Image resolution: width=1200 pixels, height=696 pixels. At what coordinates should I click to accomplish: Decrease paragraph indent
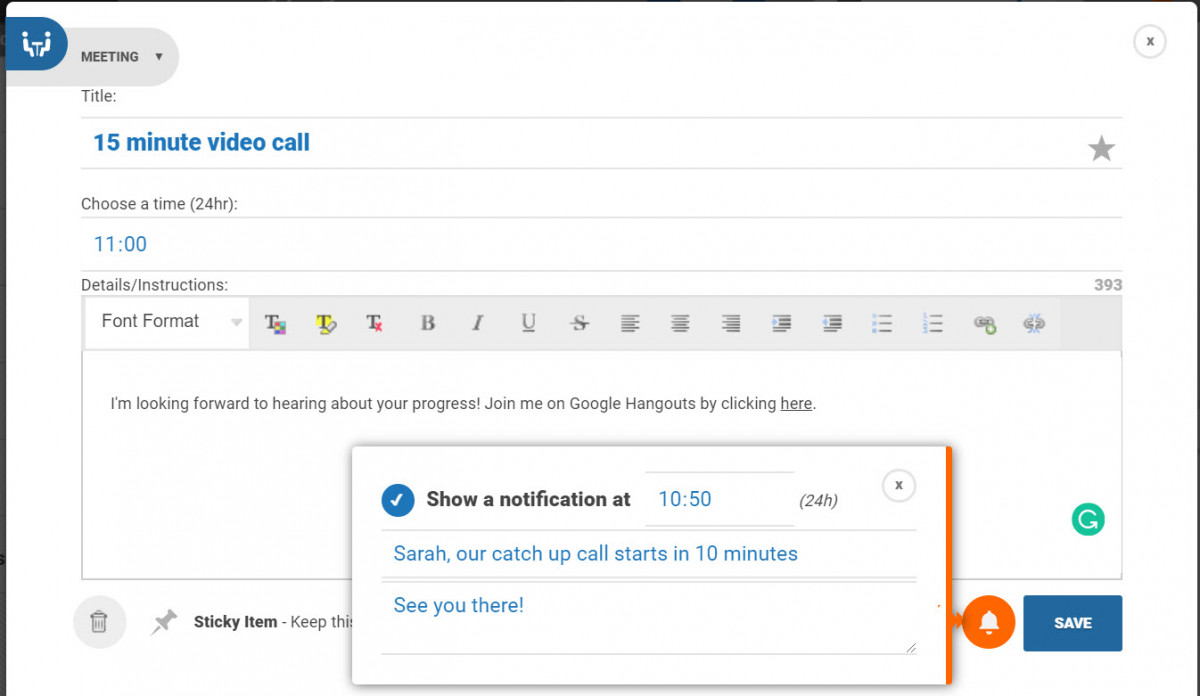(832, 323)
